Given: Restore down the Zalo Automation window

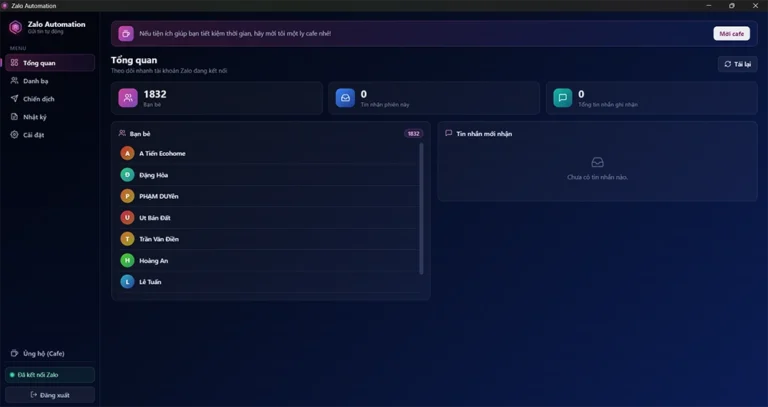Looking at the screenshot, I should click(x=732, y=6).
